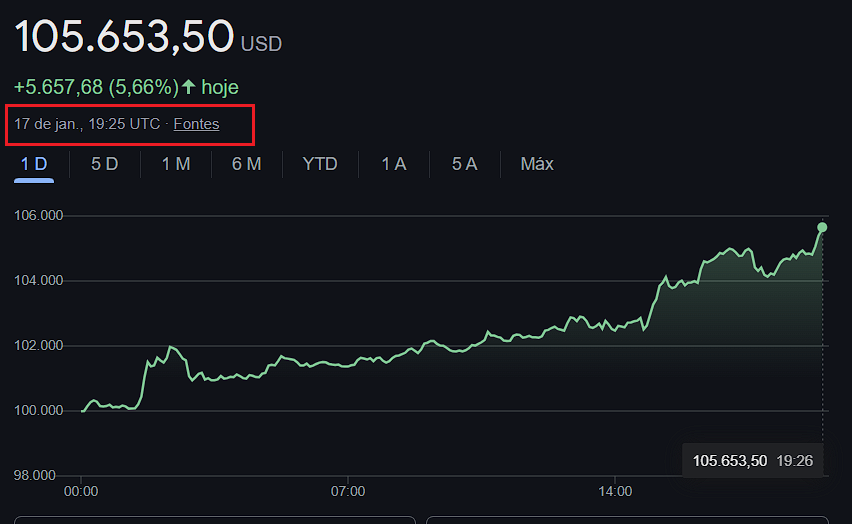Click the green endpoint dot on the chart
Viewport: 852px width, 524px height.
[x=822, y=227]
